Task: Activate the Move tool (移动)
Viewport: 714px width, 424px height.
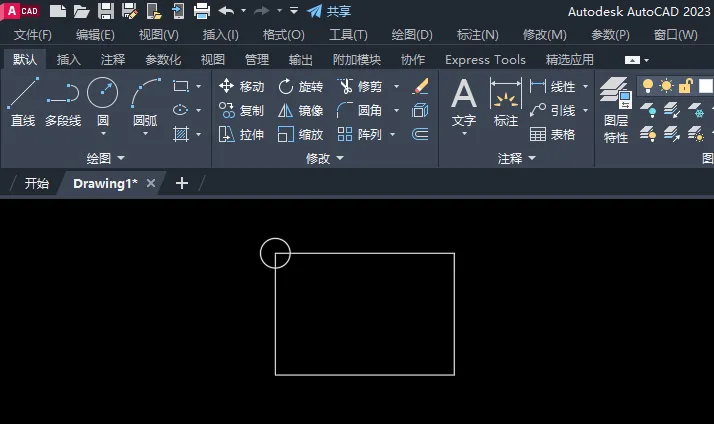Action: [x=241, y=86]
